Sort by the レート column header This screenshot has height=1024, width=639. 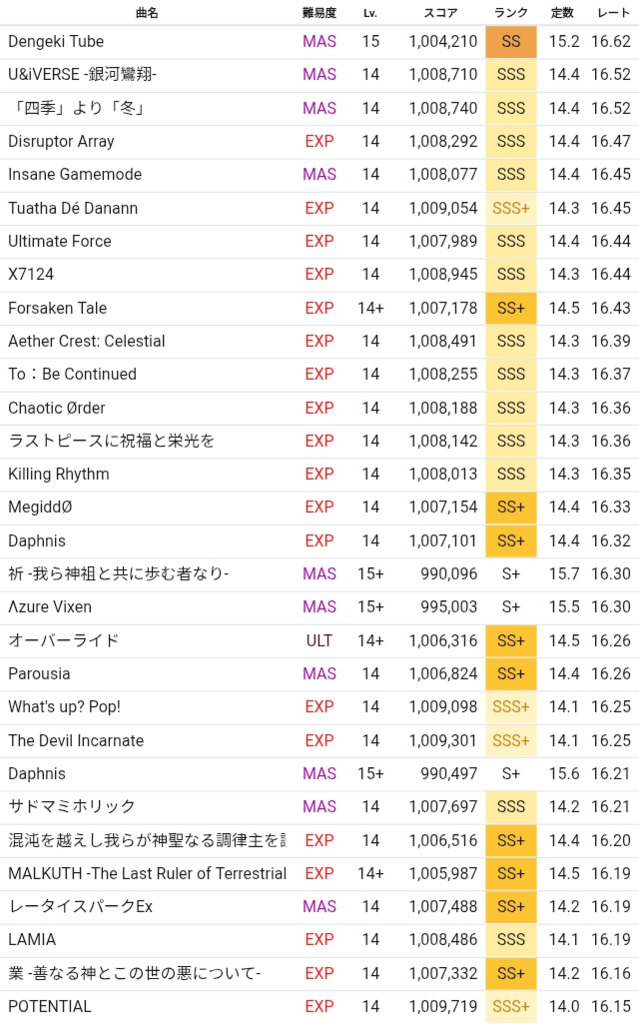tap(611, 13)
